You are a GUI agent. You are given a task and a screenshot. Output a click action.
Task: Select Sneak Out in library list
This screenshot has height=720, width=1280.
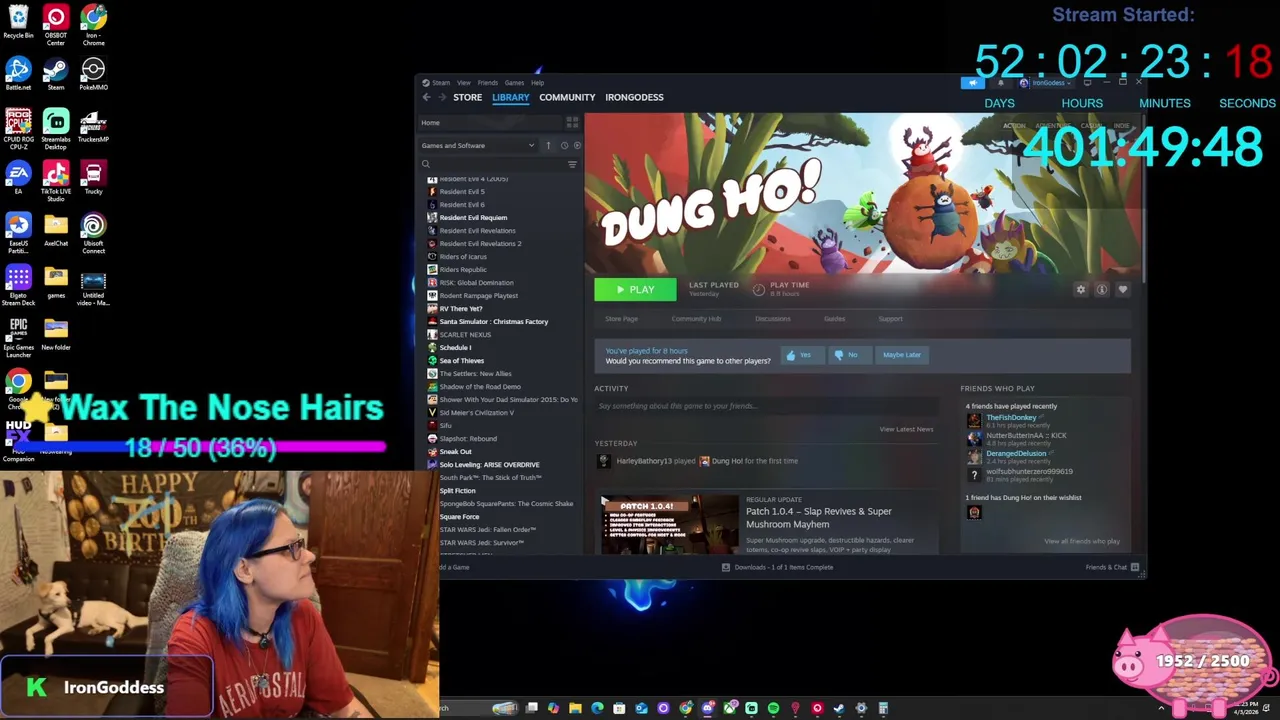coord(455,452)
